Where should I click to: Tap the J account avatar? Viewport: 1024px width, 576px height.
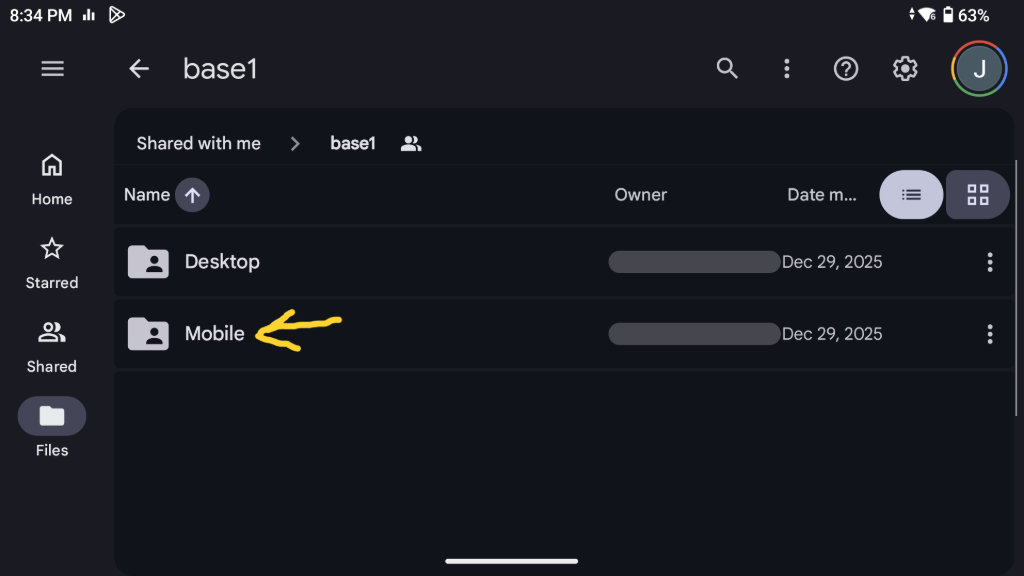(x=979, y=68)
